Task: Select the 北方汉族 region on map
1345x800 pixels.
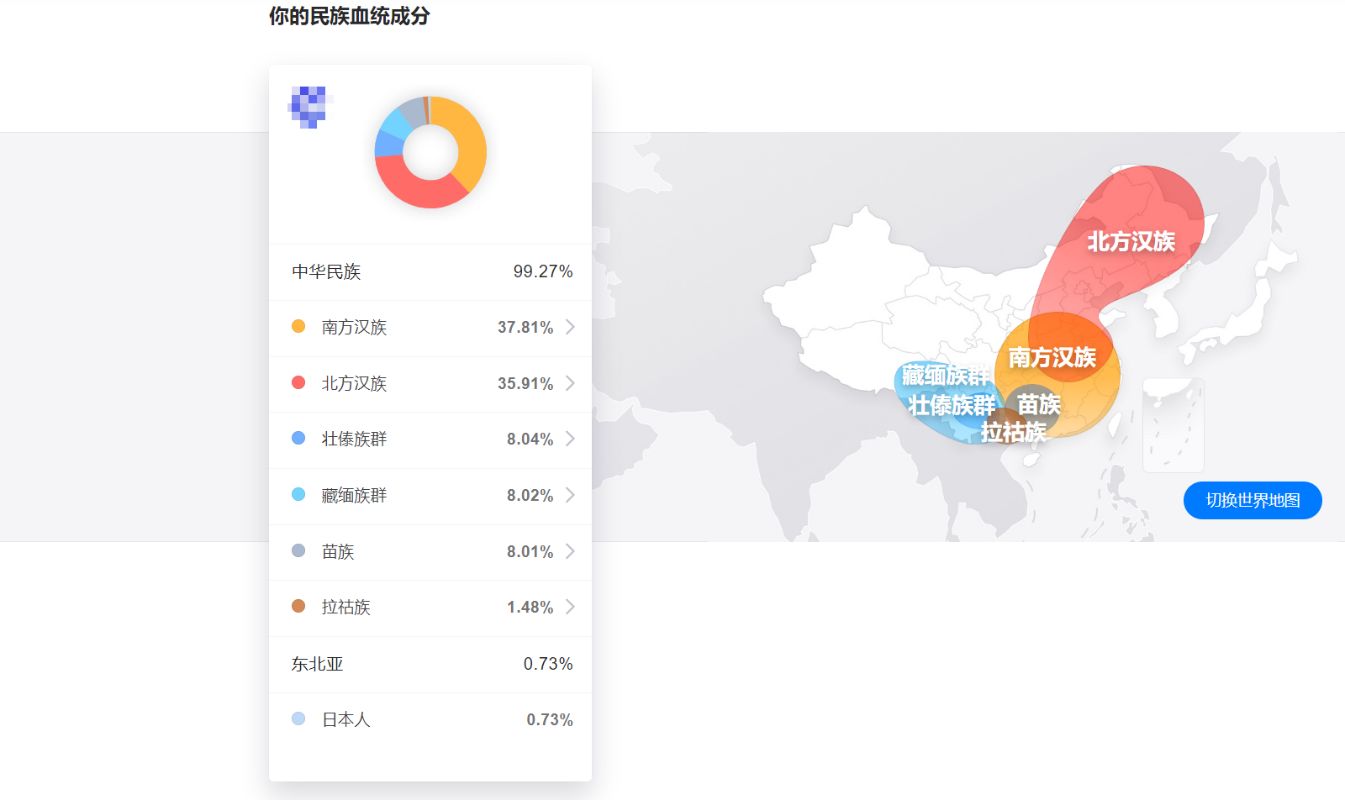Action: tap(1131, 241)
